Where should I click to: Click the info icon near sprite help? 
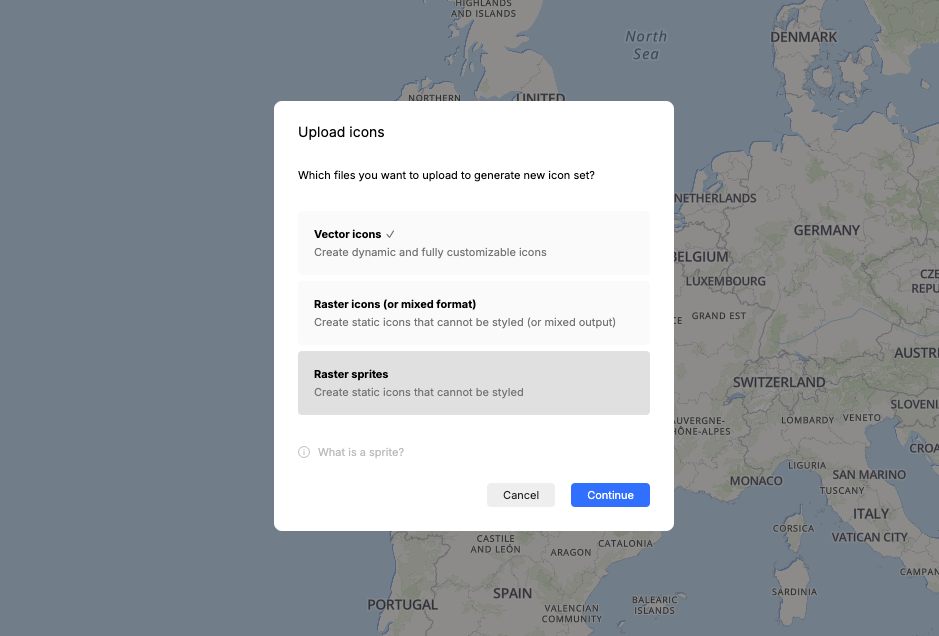(304, 452)
